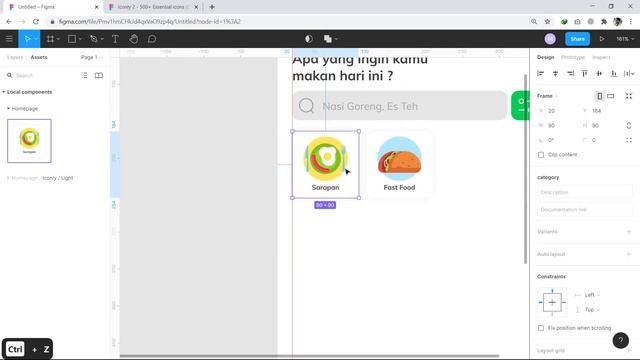The height and width of the screenshot is (360, 640).
Task: Select the Rectangle shape tool
Action: pyautogui.click(x=72, y=39)
